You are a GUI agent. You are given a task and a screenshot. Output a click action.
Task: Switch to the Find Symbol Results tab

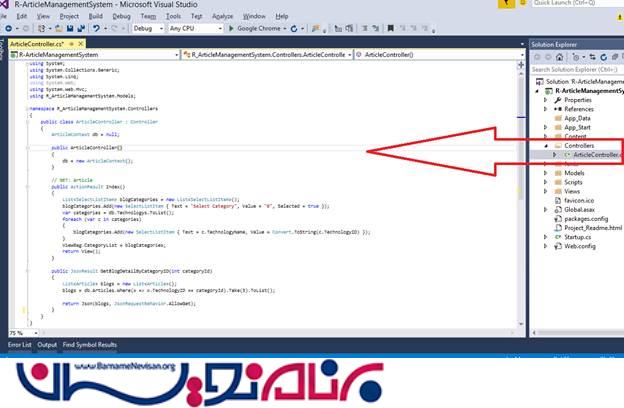[90, 345]
